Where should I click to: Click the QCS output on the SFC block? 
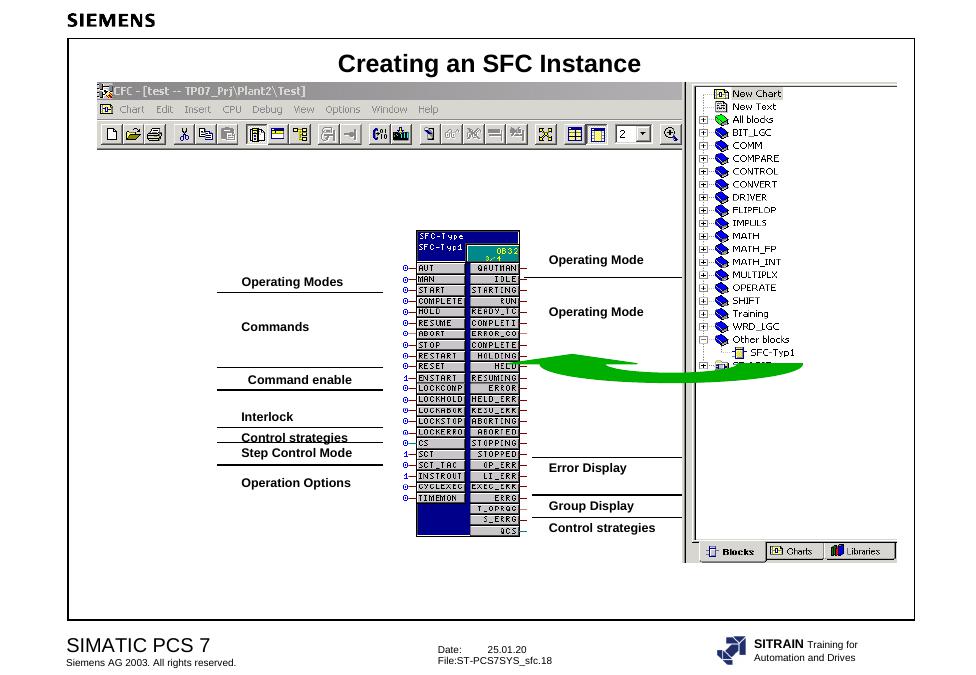coord(494,531)
